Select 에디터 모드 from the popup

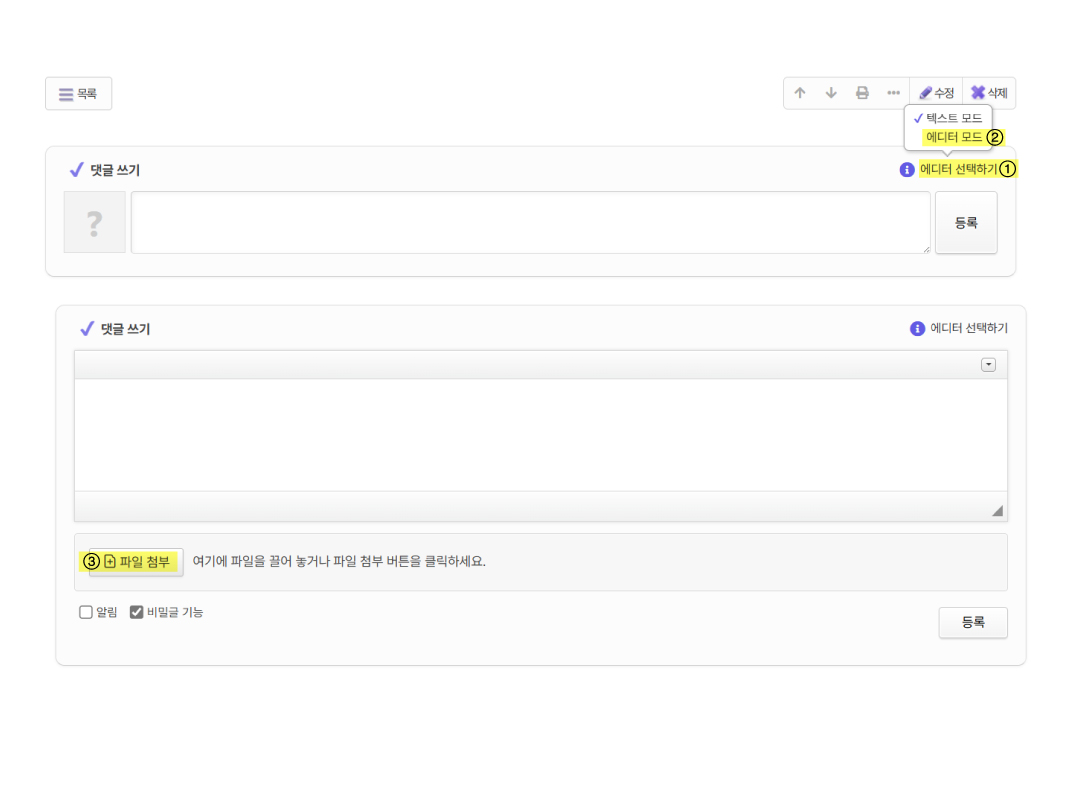pyautogui.click(x=953, y=137)
